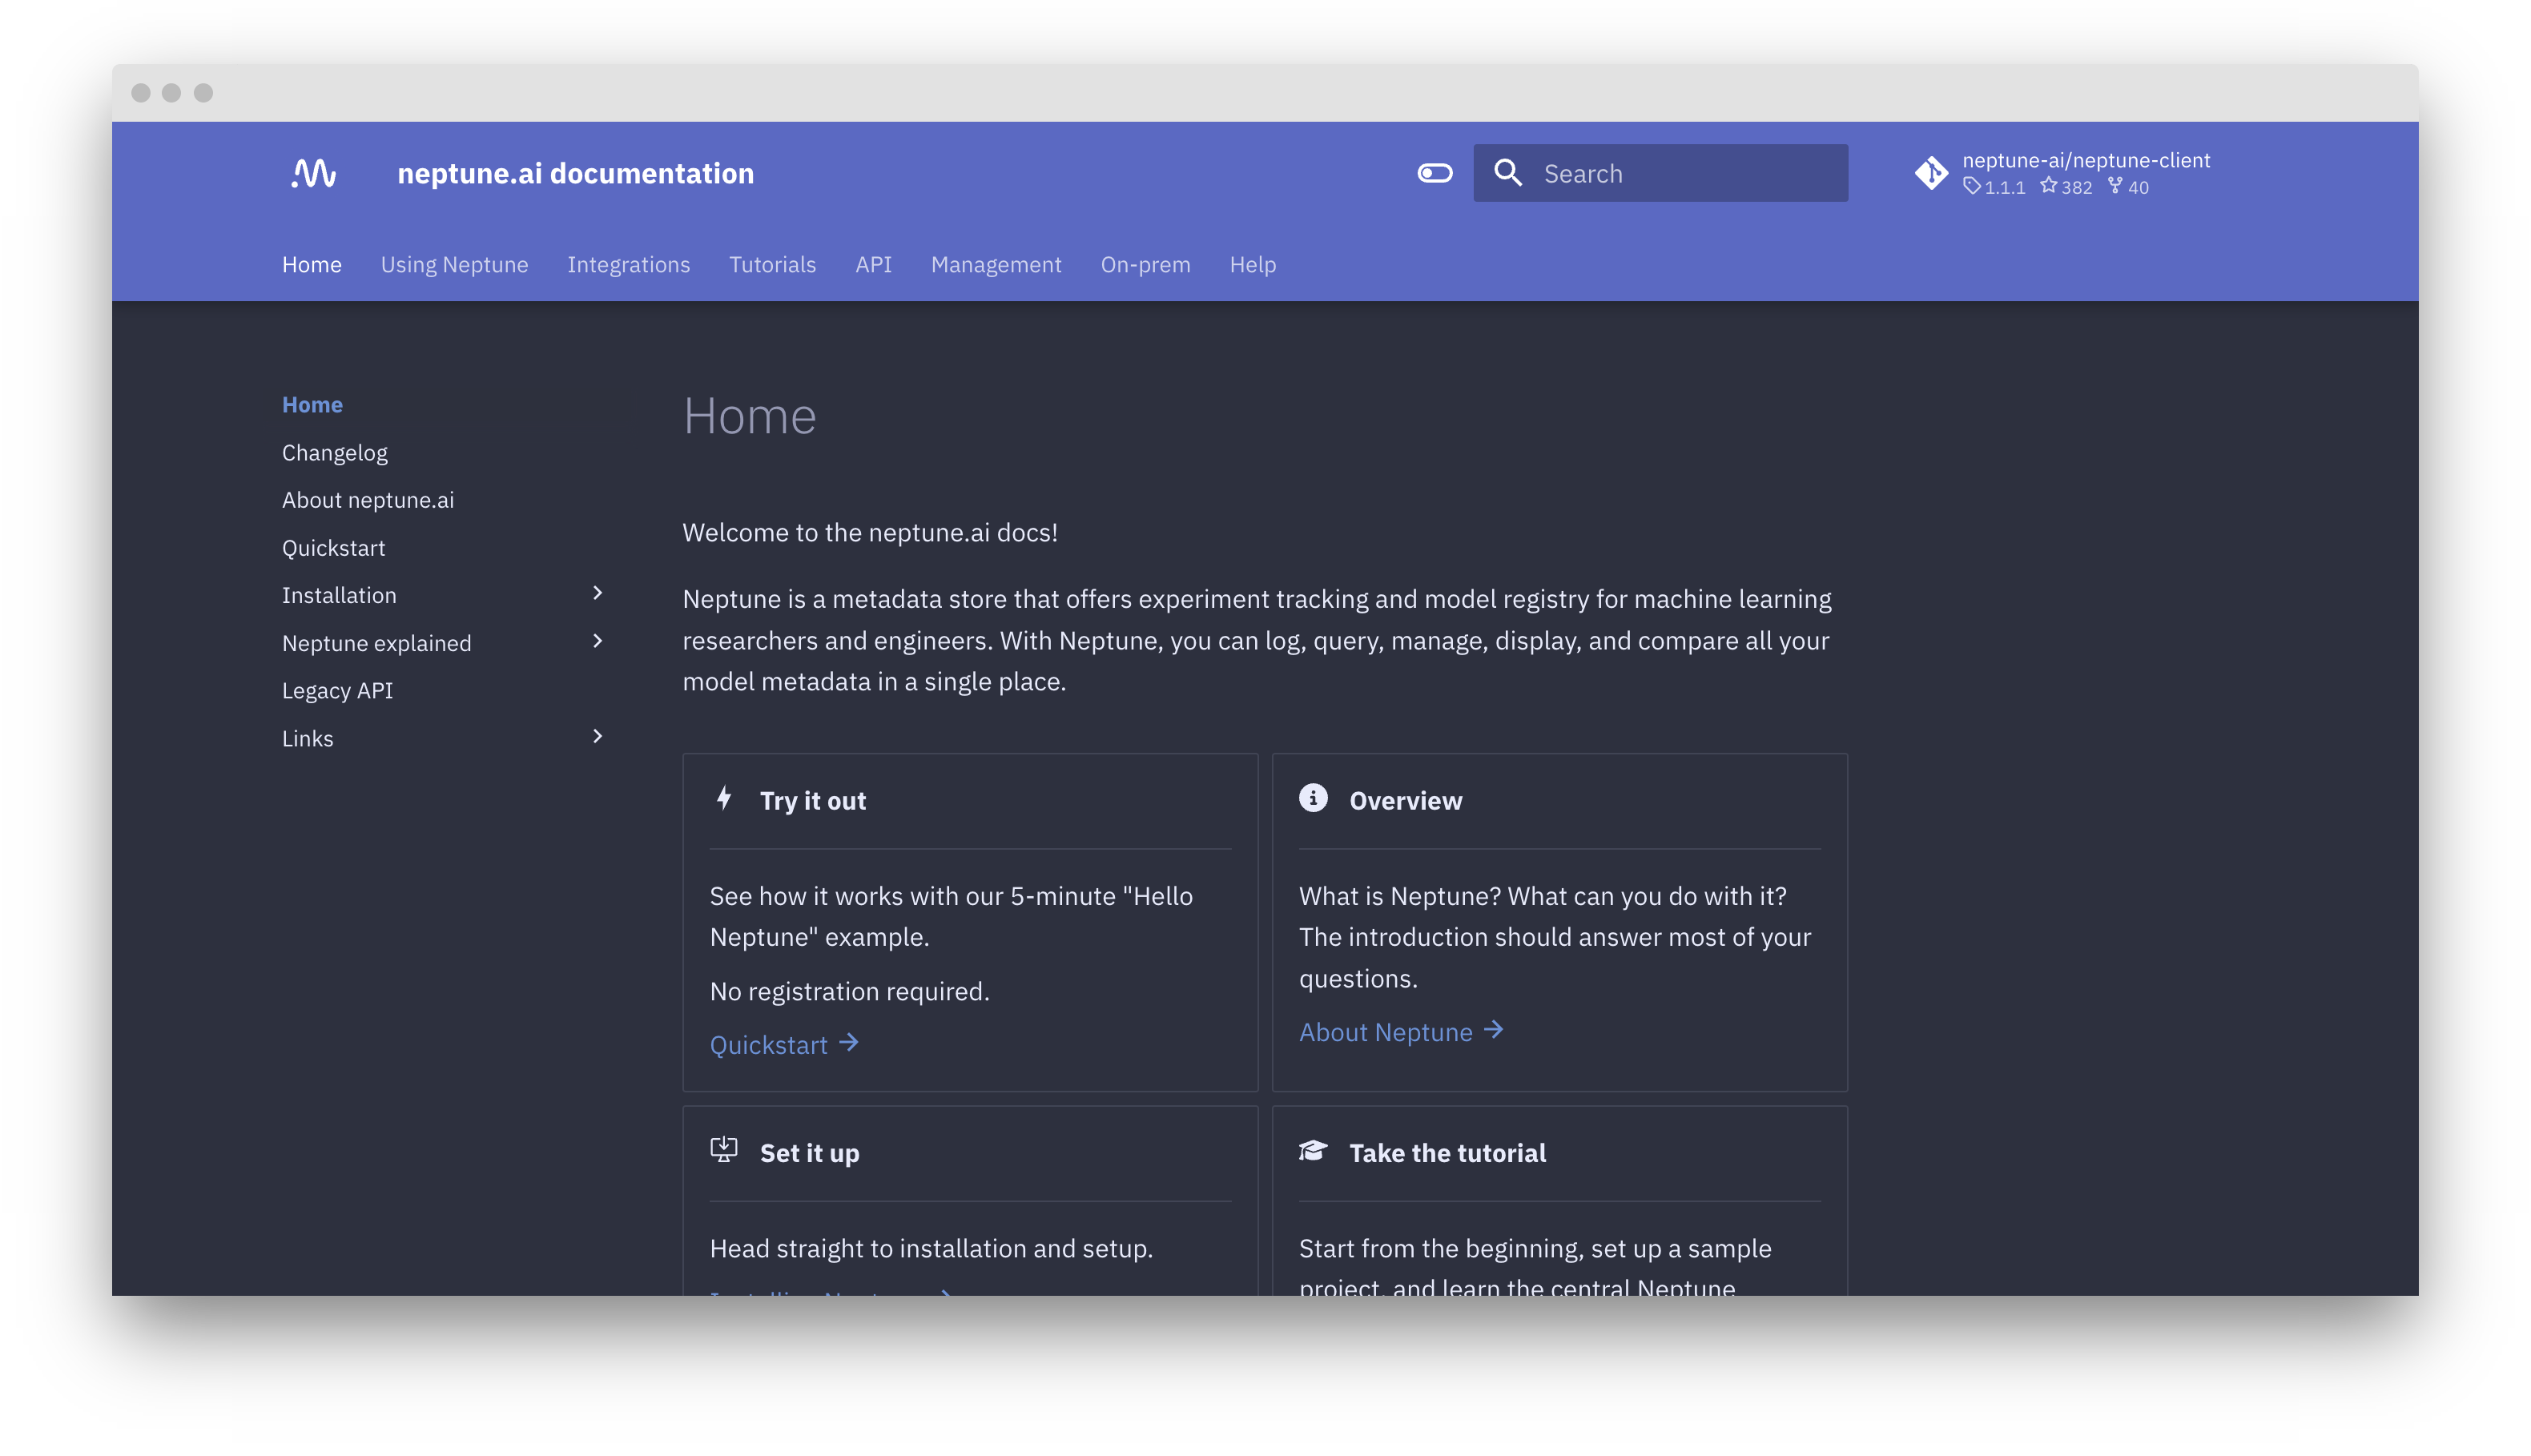Click the Overview card heading
The width and height of the screenshot is (2531, 1456).
[1405, 801]
